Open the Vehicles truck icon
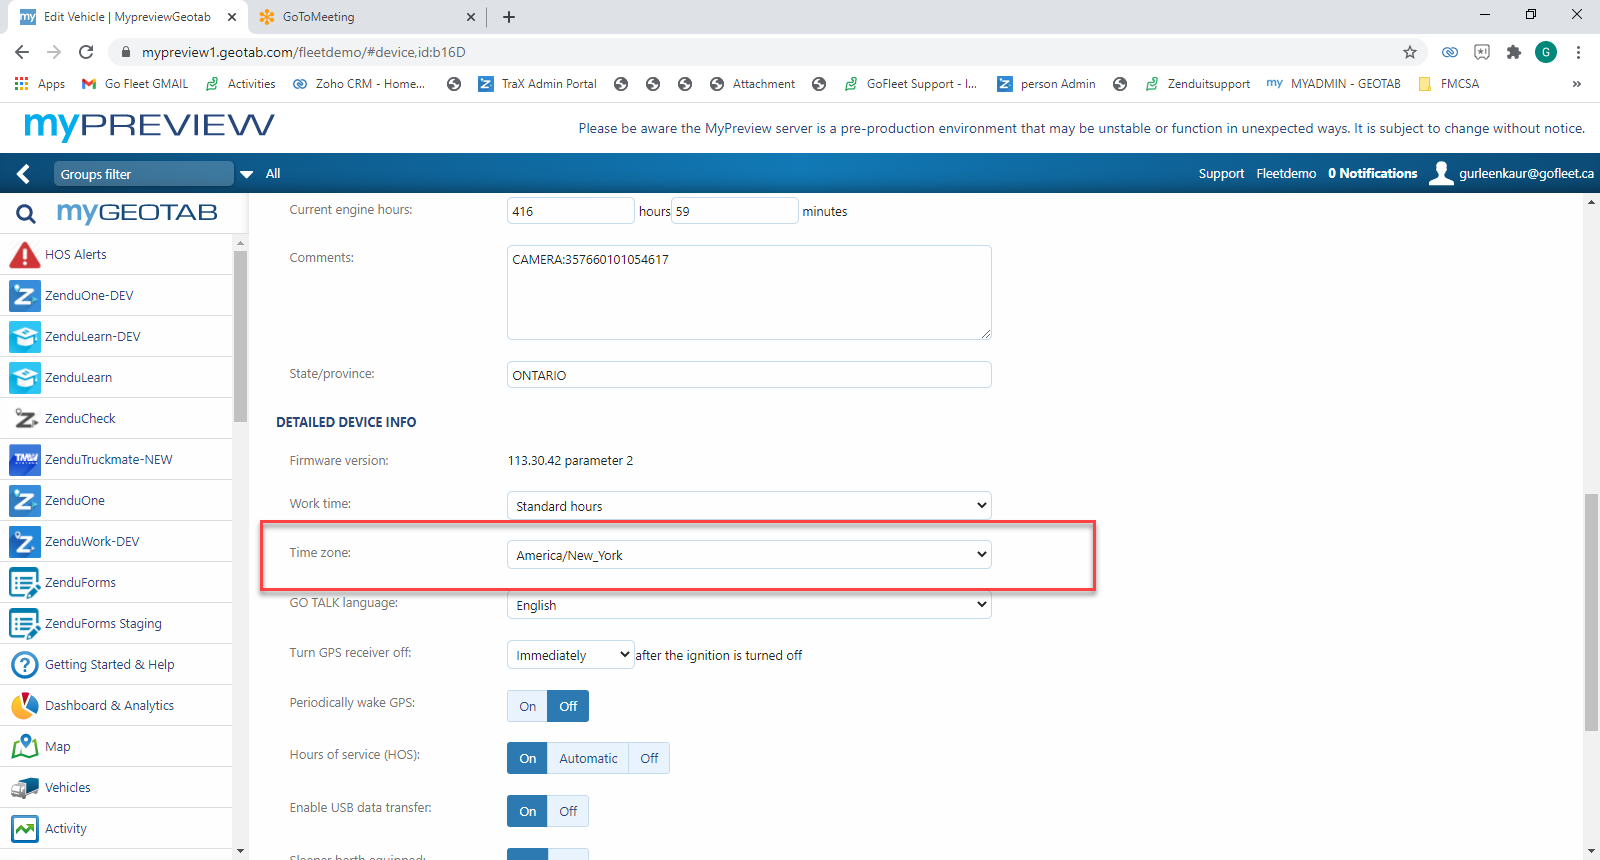Screen dimensions: 1600x860 (24, 788)
